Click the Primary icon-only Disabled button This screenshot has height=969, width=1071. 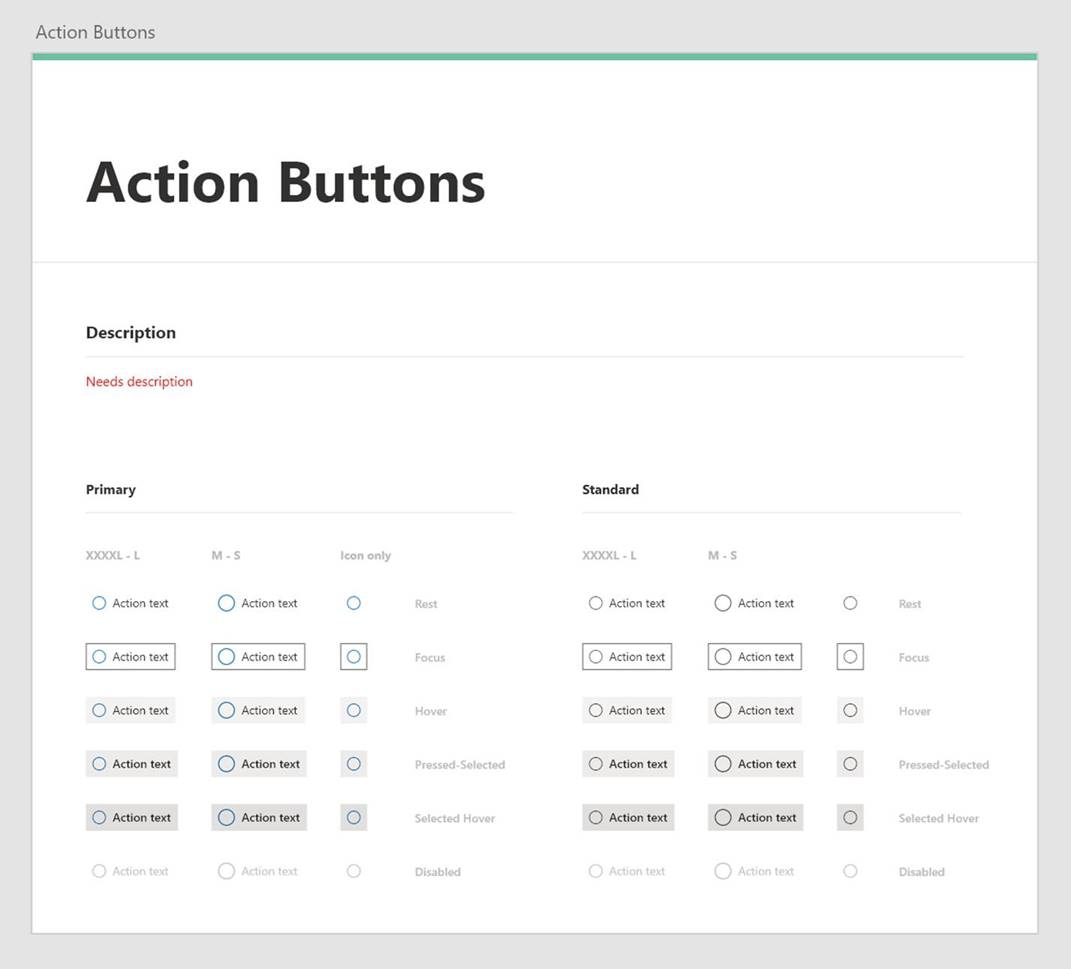pos(353,871)
